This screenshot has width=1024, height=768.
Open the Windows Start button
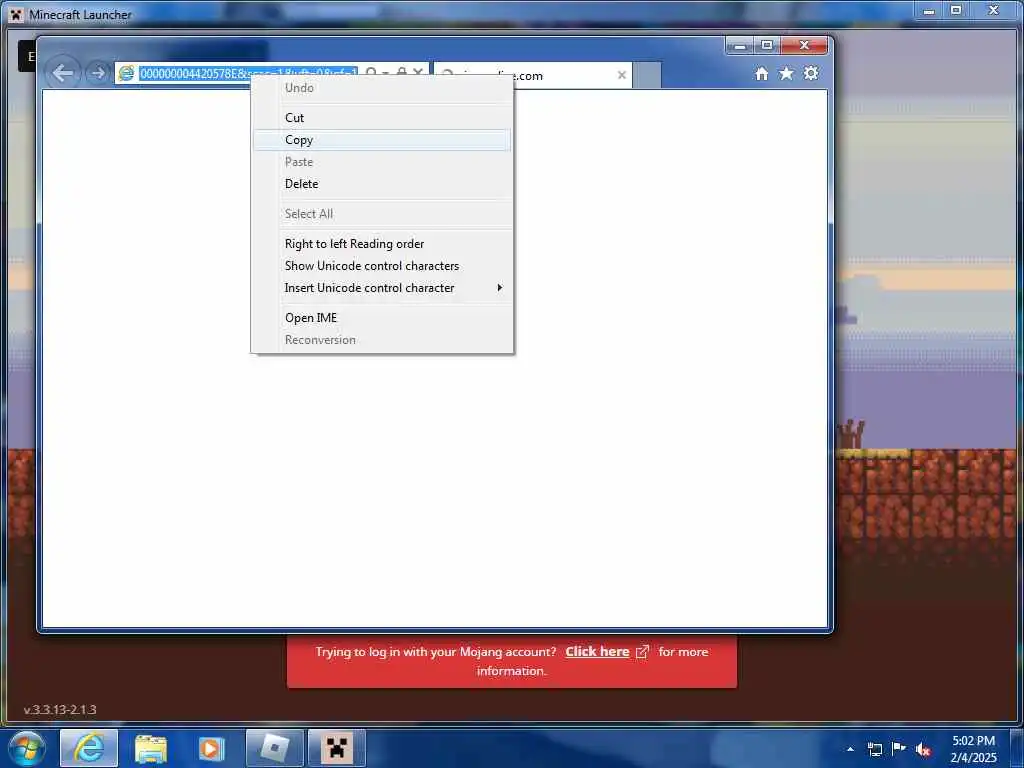click(27, 748)
